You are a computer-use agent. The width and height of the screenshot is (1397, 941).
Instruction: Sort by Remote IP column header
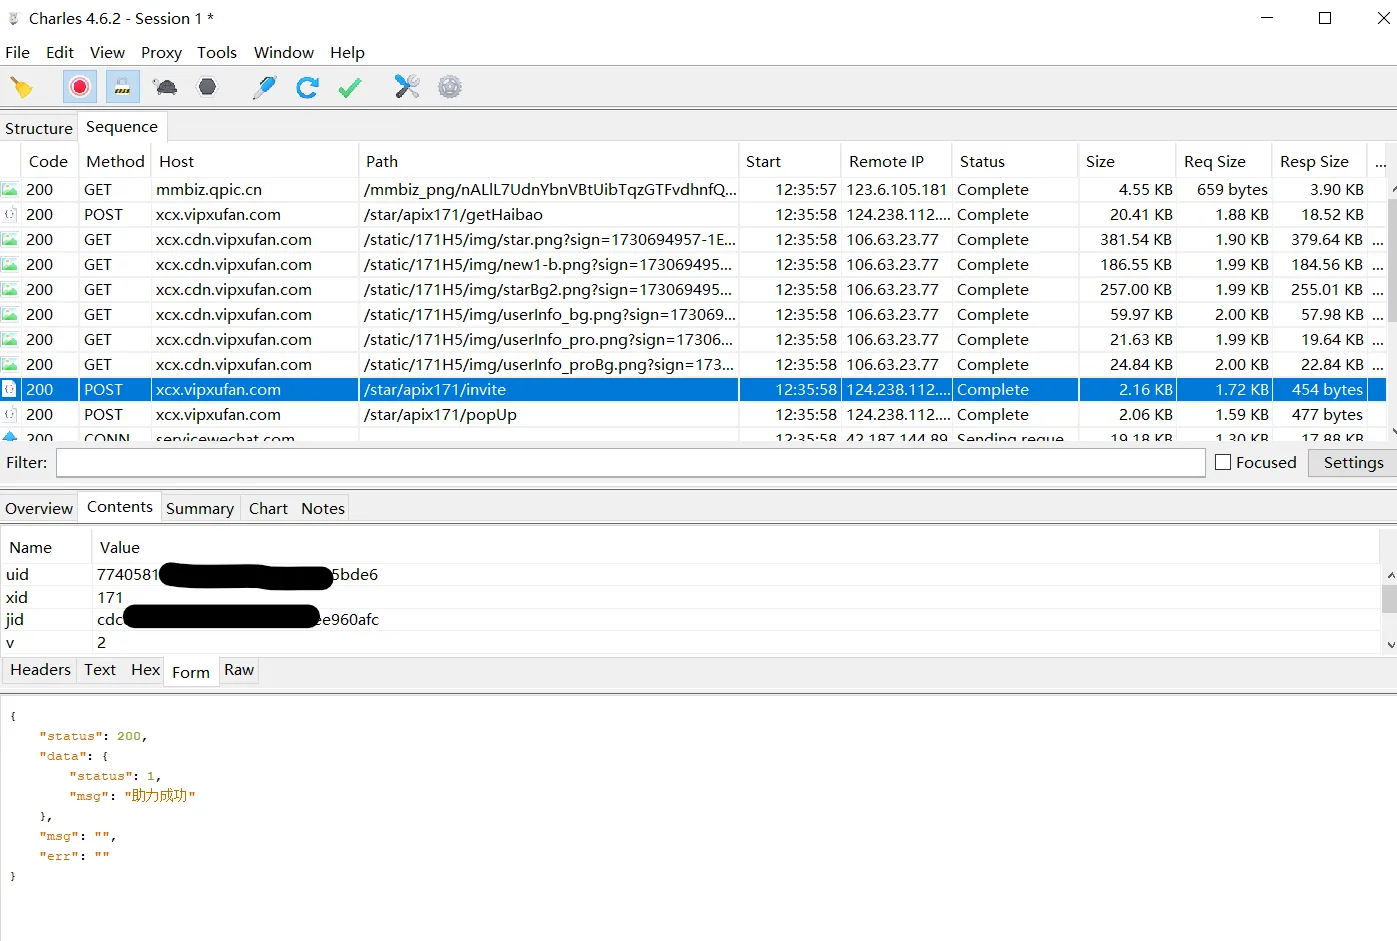[896, 161]
